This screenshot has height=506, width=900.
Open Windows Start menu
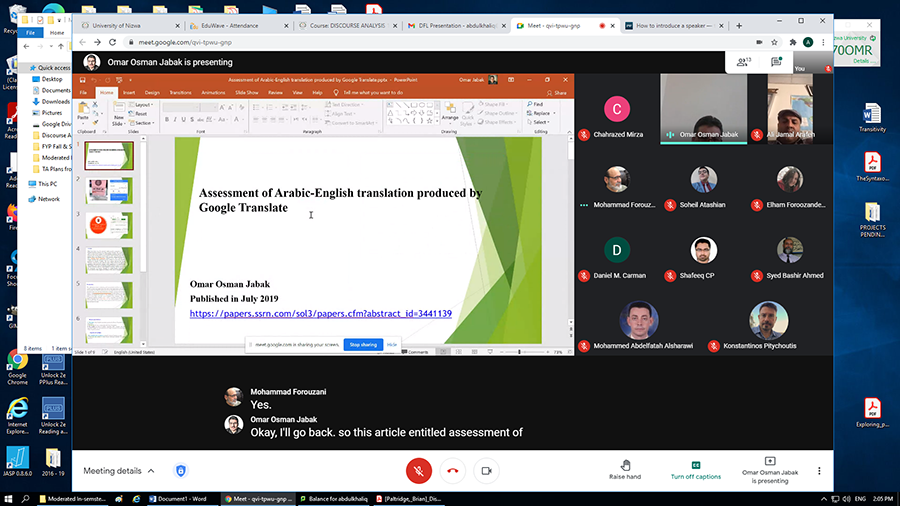coord(8,499)
